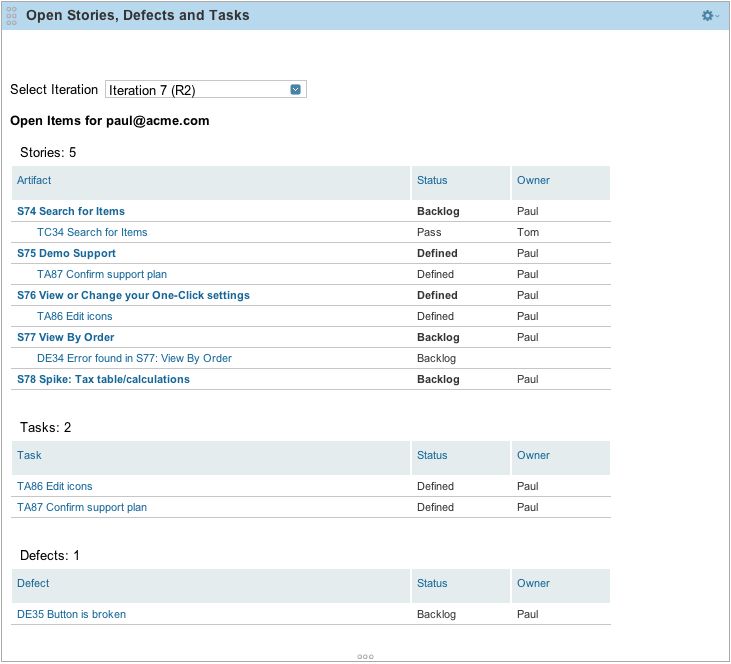This screenshot has height=664, width=731.
Task: Grab the panel drag handle icon
Action: click(x=11, y=16)
